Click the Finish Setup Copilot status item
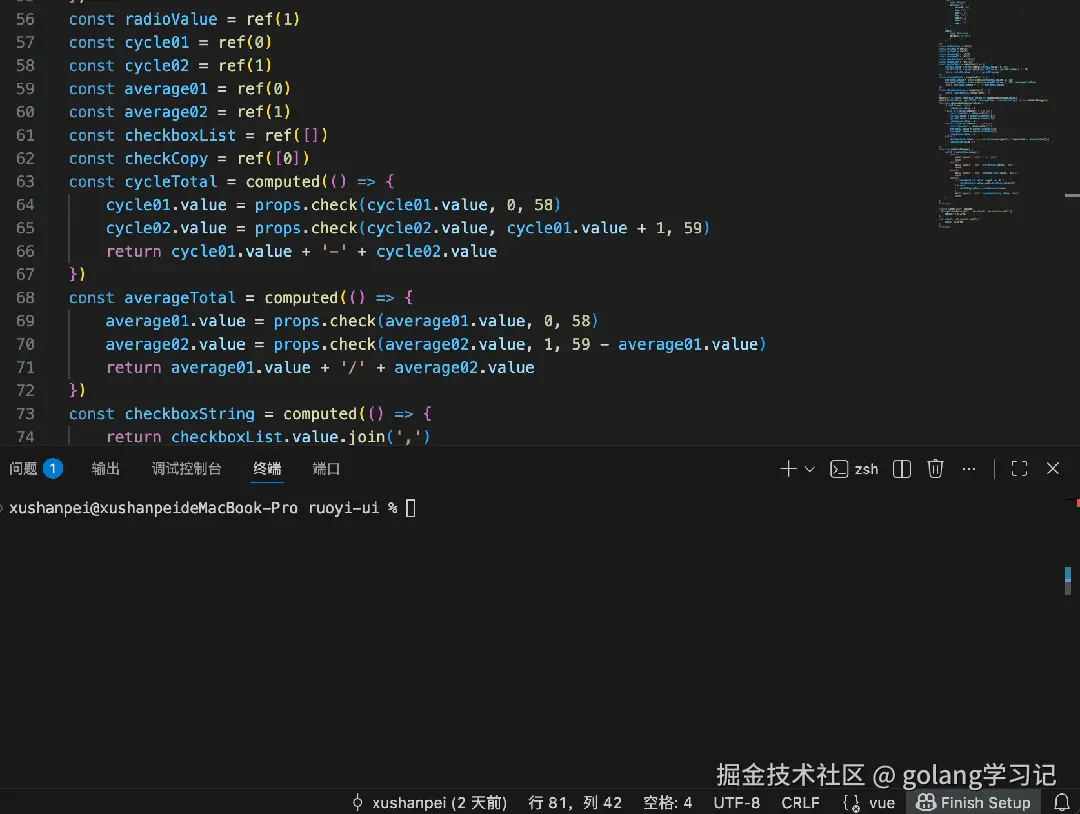 [x=973, y=803]
